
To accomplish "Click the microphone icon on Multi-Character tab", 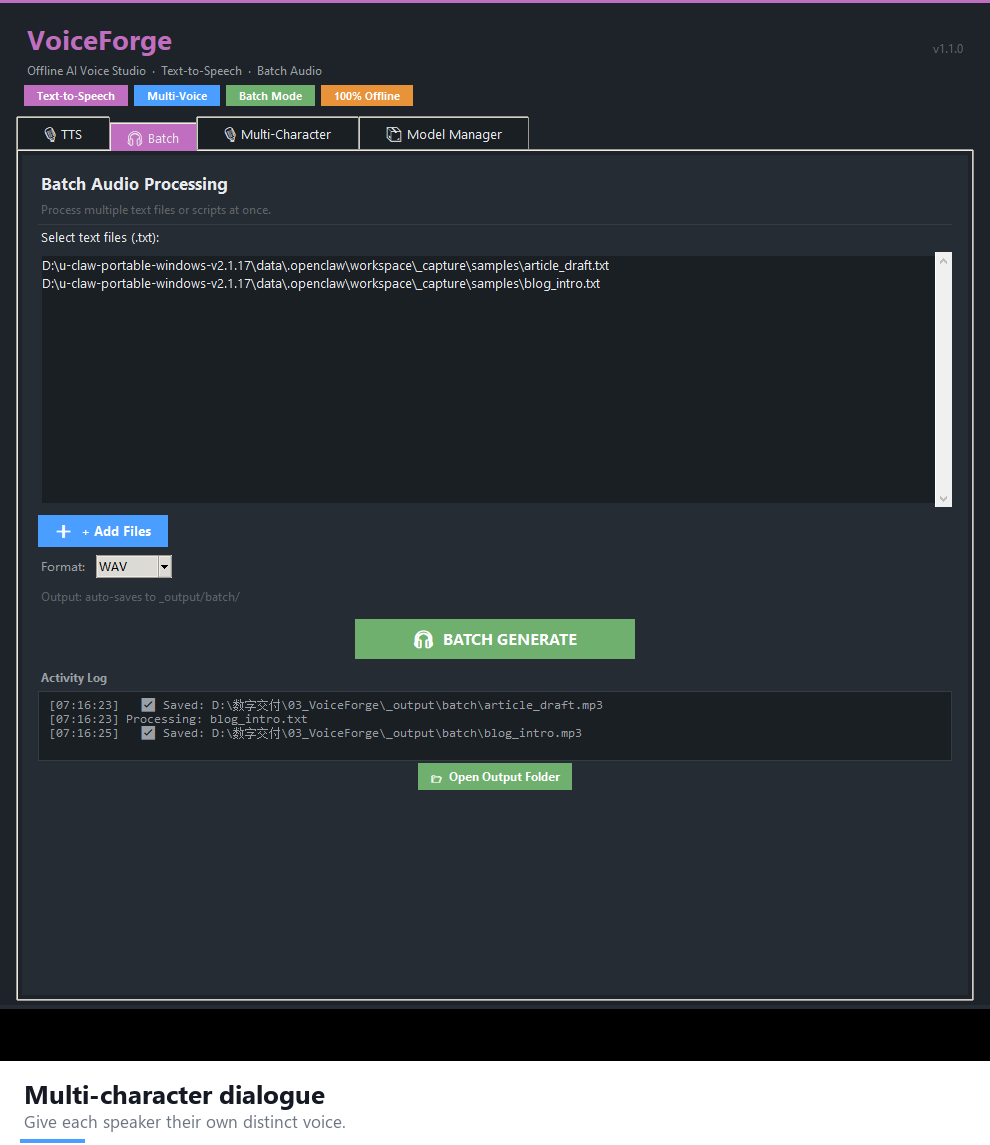I will (x=230, y=134).
